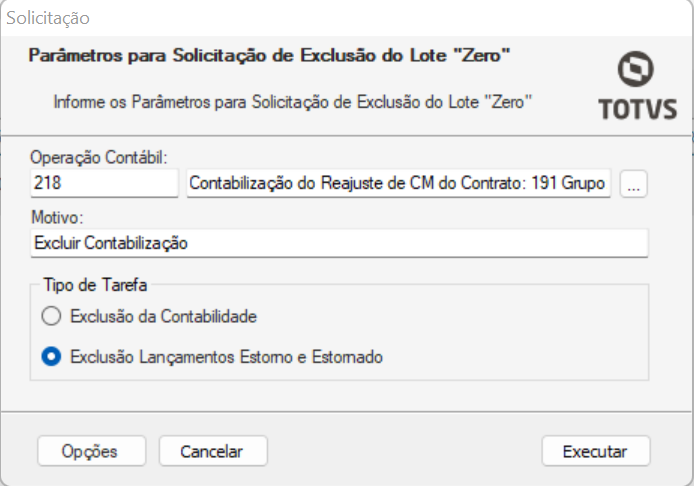Click the Contabilização do Reajuste description field
Image resolution: width=694 pixels, height=486 pixels.
pos(399,183)
